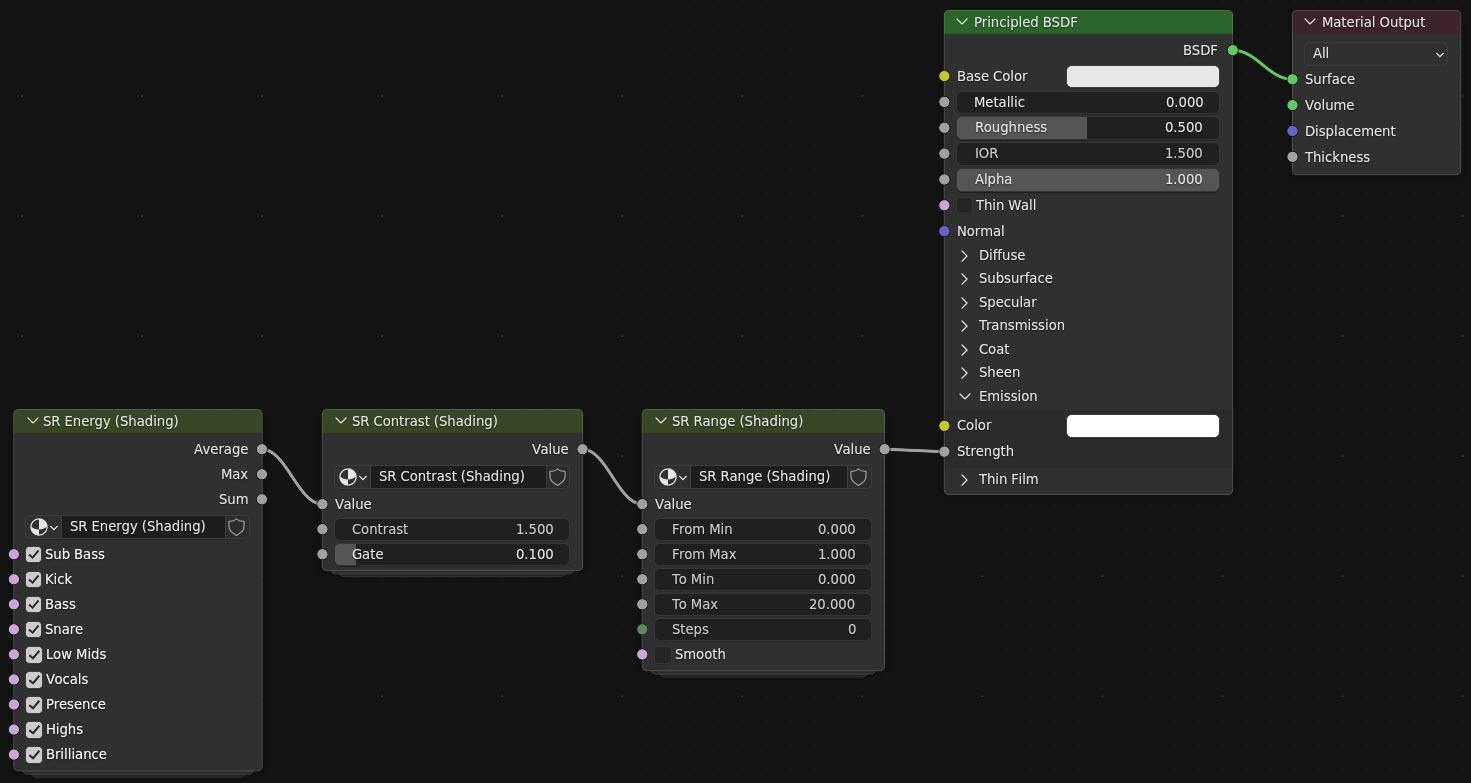Enable the Thin Wall checkbox
Image resolution: width=1471 pixels, height=783 pixels.
[x=965, y=205]
